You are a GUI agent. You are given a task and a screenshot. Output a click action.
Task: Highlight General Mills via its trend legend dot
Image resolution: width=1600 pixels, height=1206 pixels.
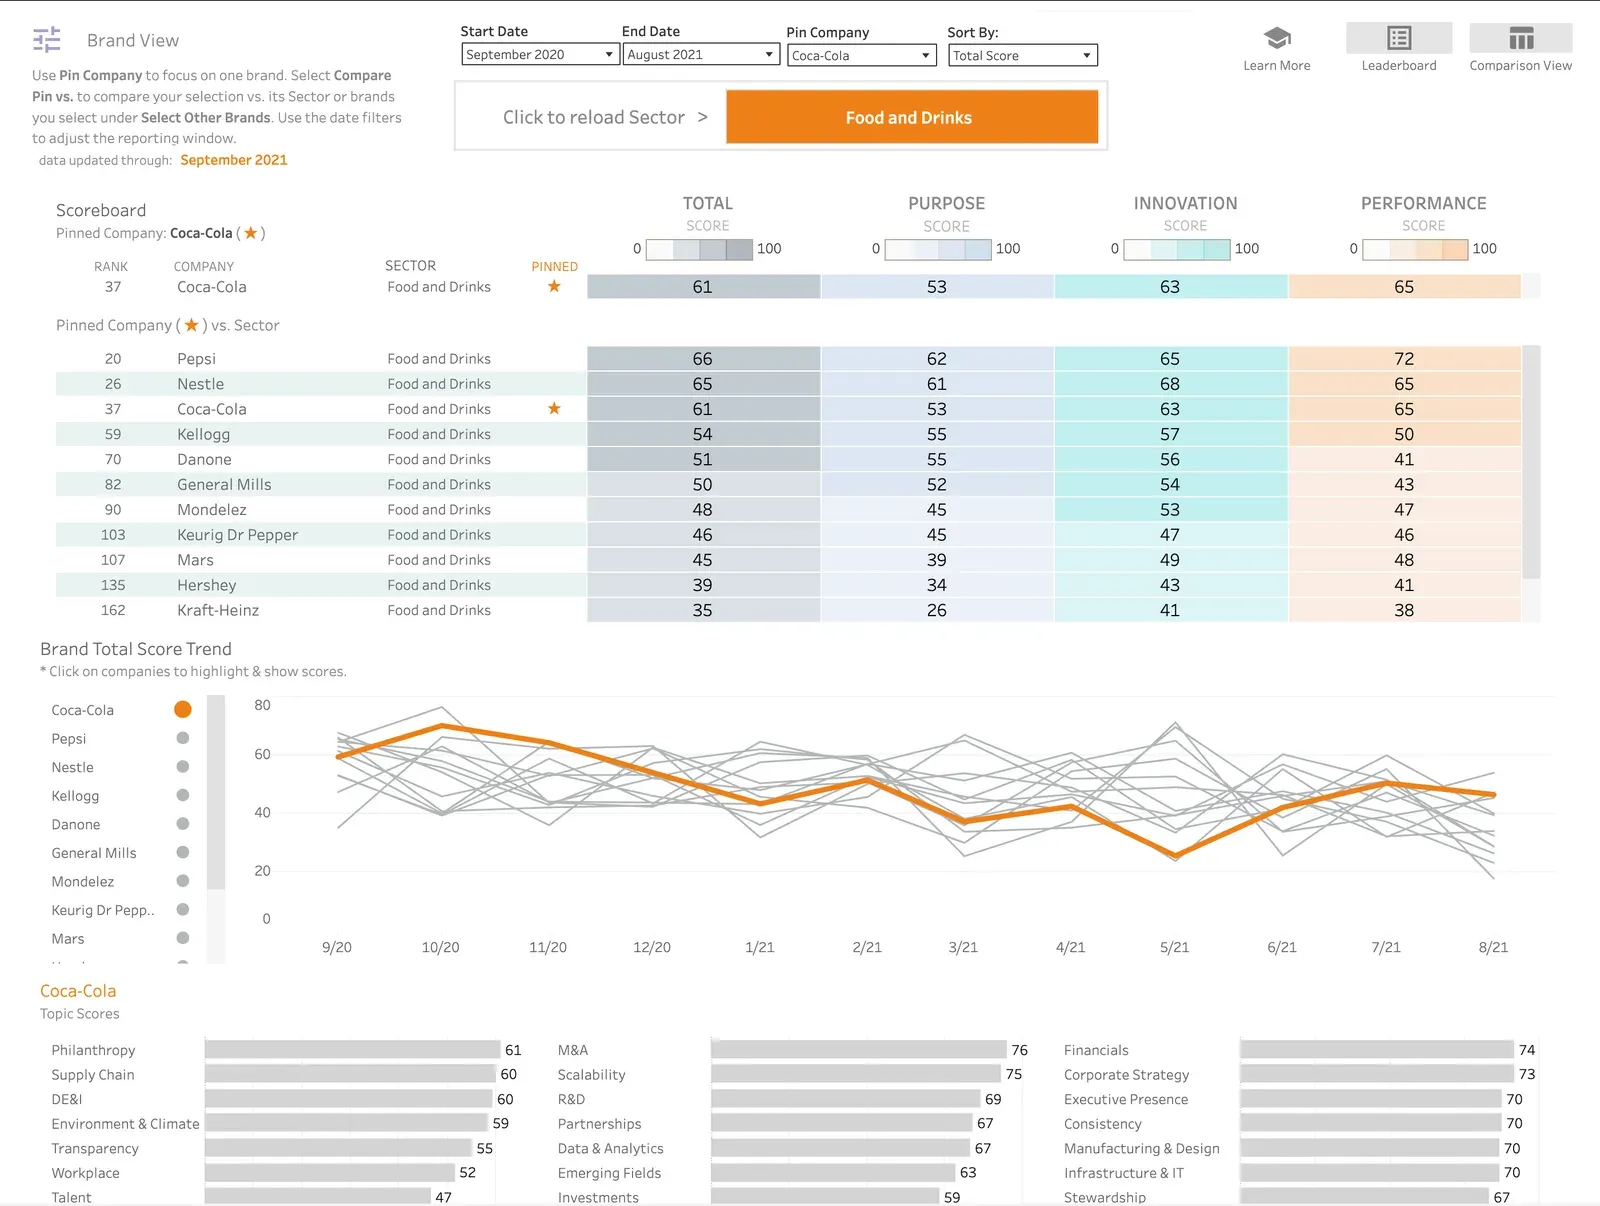tap(183, 853)
